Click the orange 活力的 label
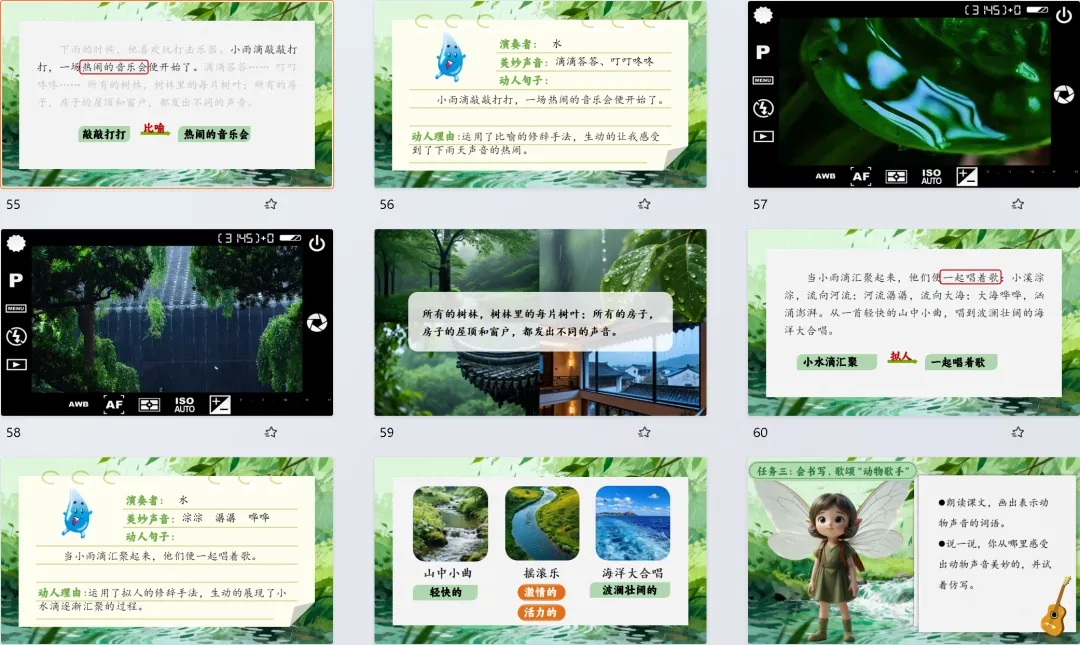The height and width of the screenshot is (645, 1080). pos(541,612)
